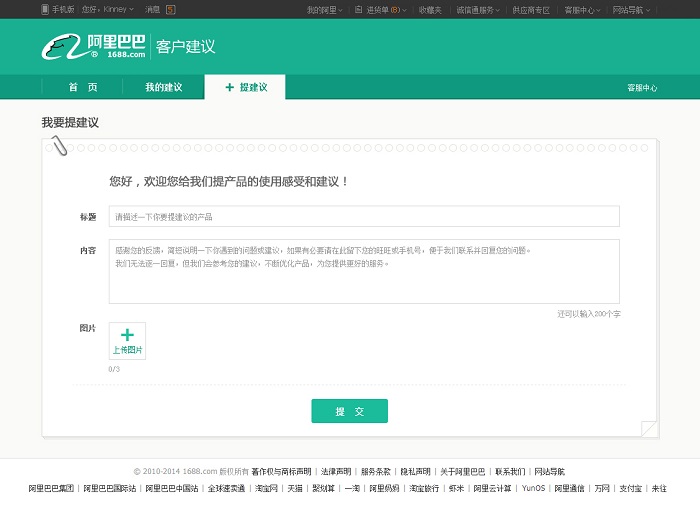Expand the 我的阿里 dropdown menu
700x507 pixels.
(323, 9)
